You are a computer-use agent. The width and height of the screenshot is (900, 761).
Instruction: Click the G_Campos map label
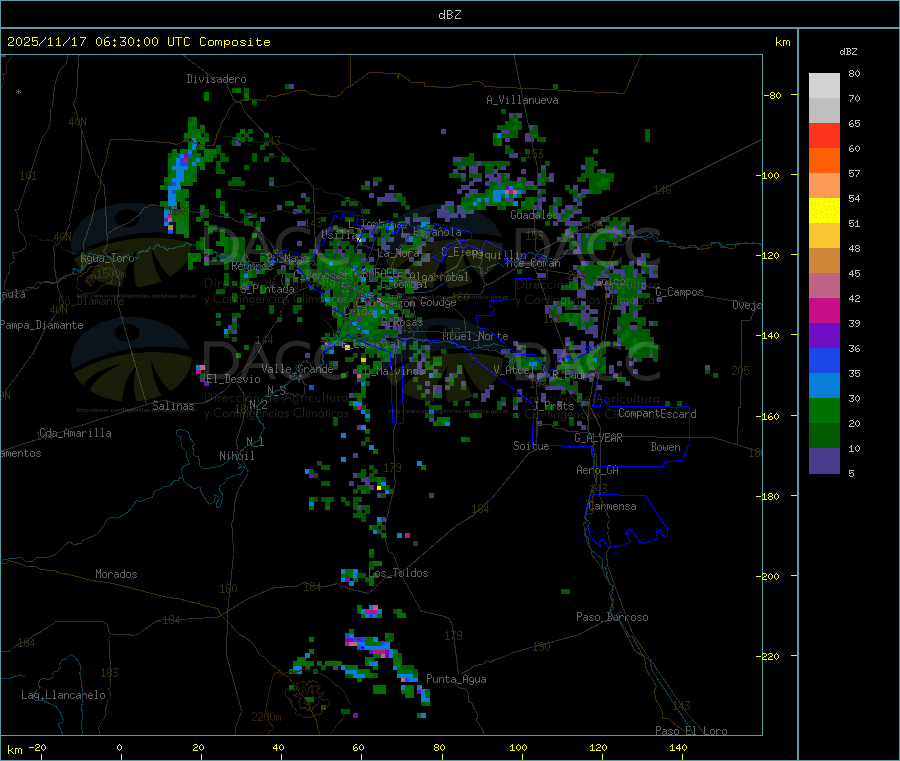click(679, 292)
